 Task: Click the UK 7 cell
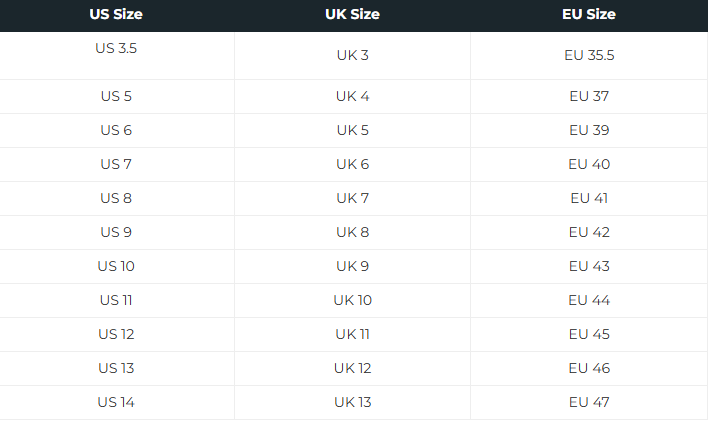click(352, 199)
